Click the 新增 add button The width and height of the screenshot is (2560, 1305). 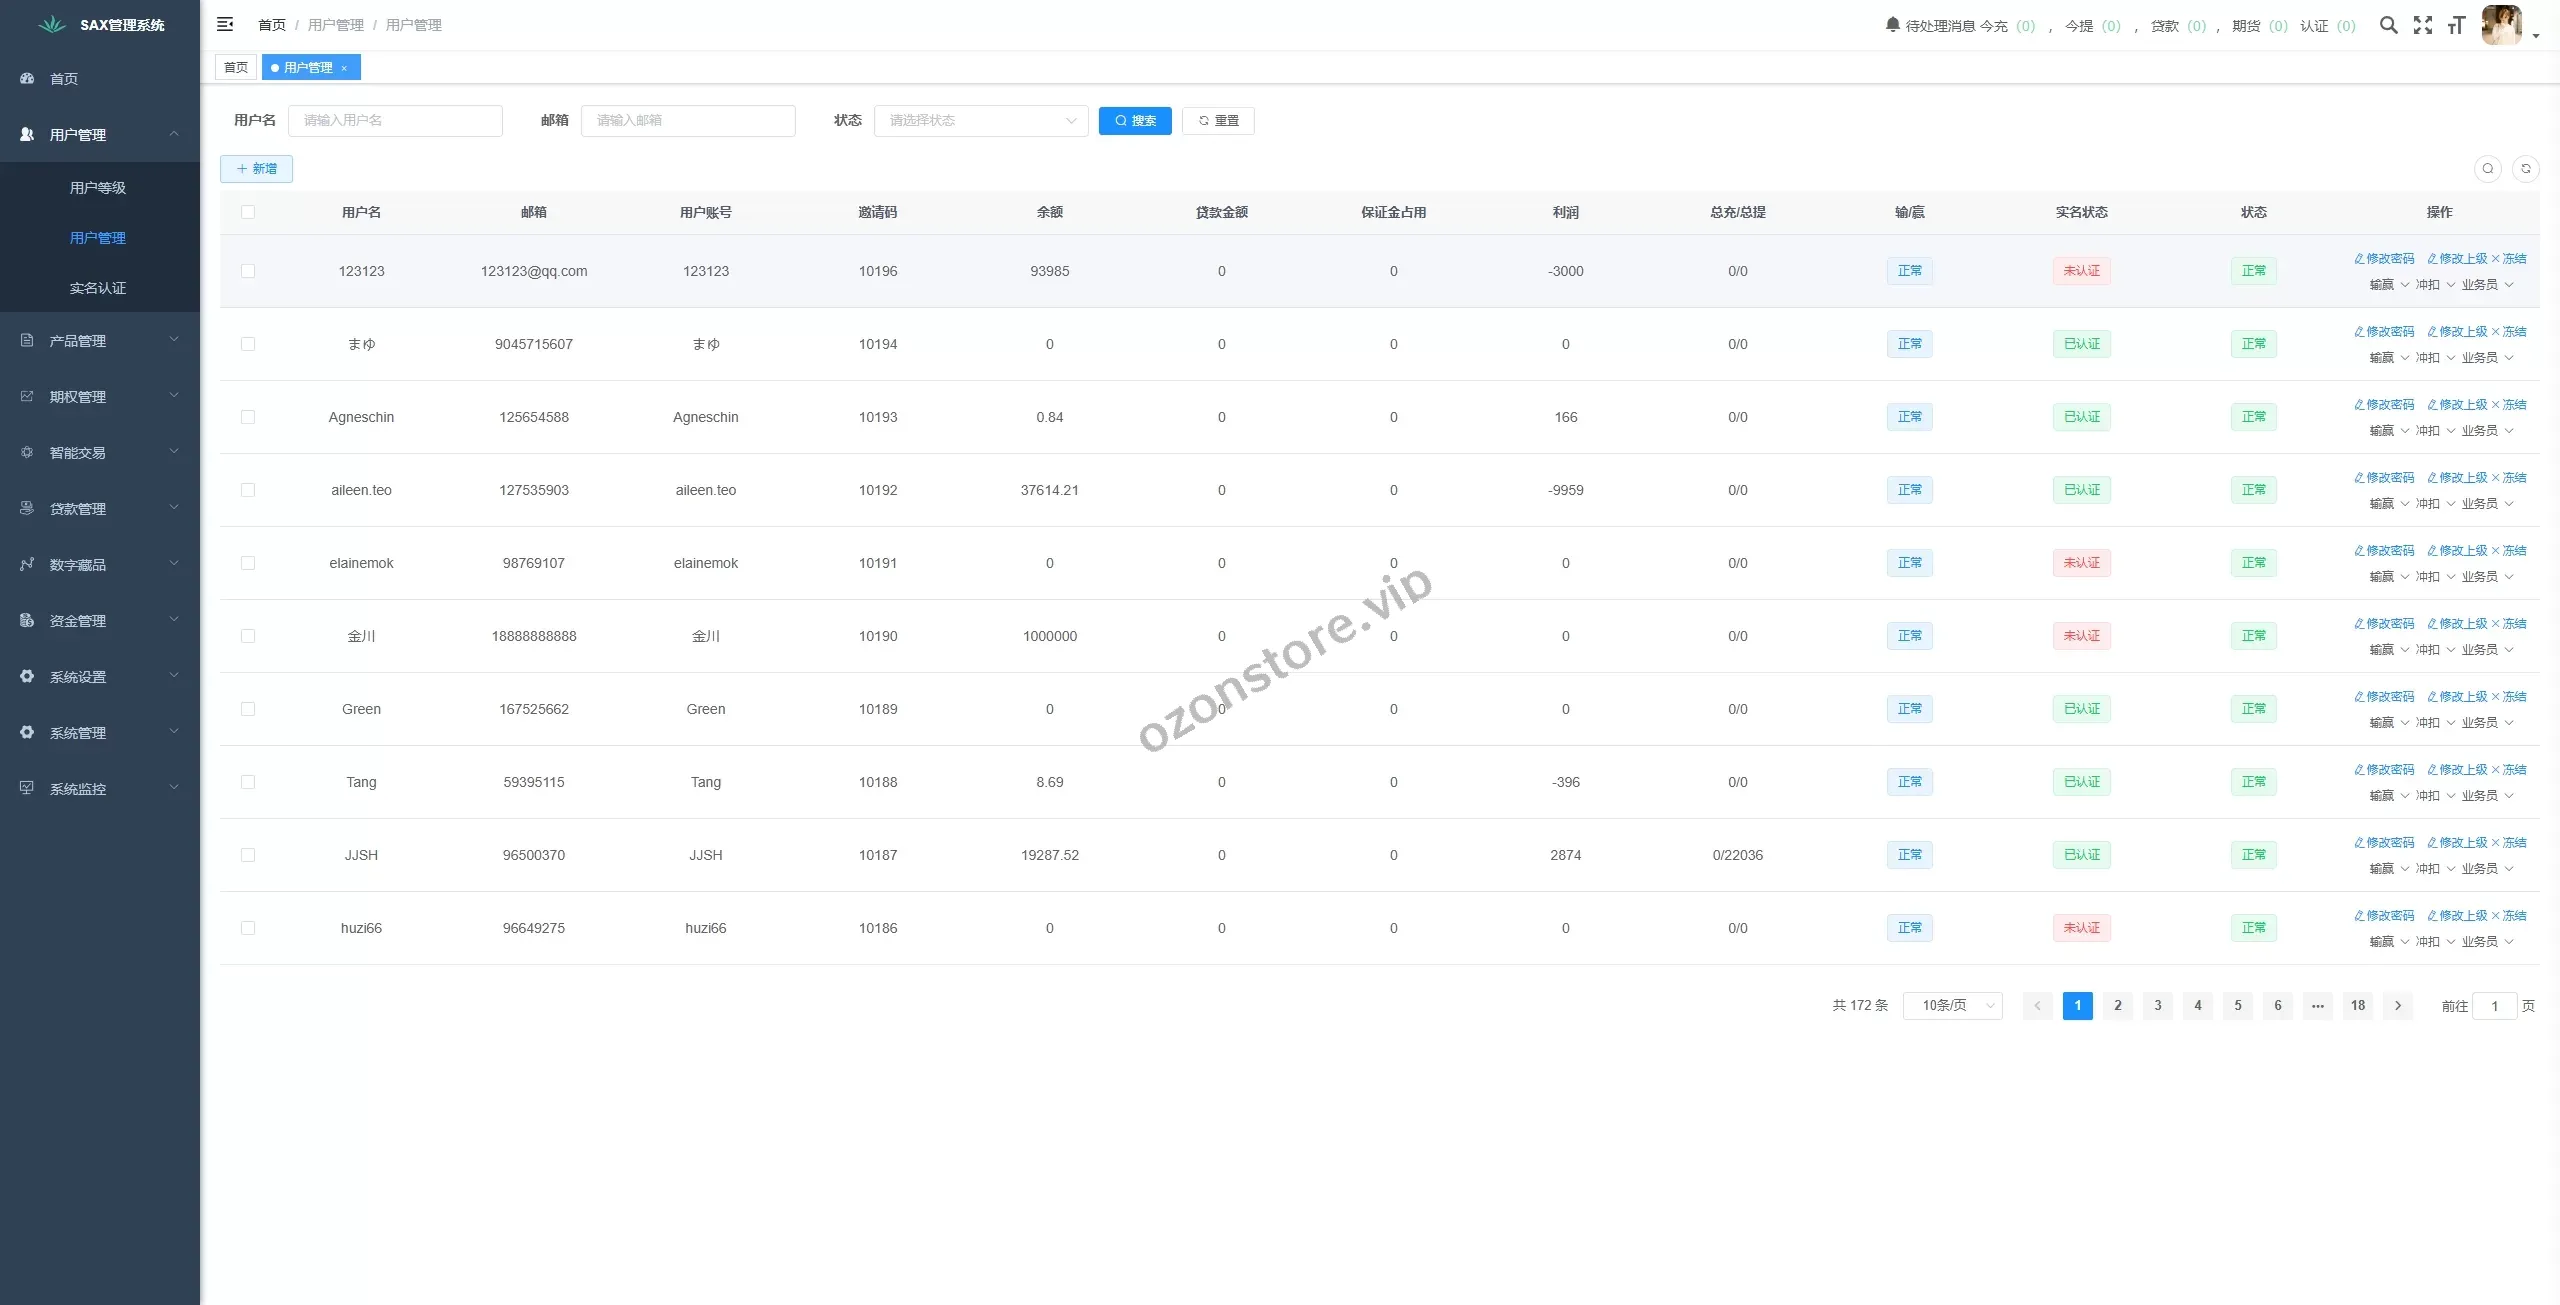pyautogui.click(x=256, y=169)
